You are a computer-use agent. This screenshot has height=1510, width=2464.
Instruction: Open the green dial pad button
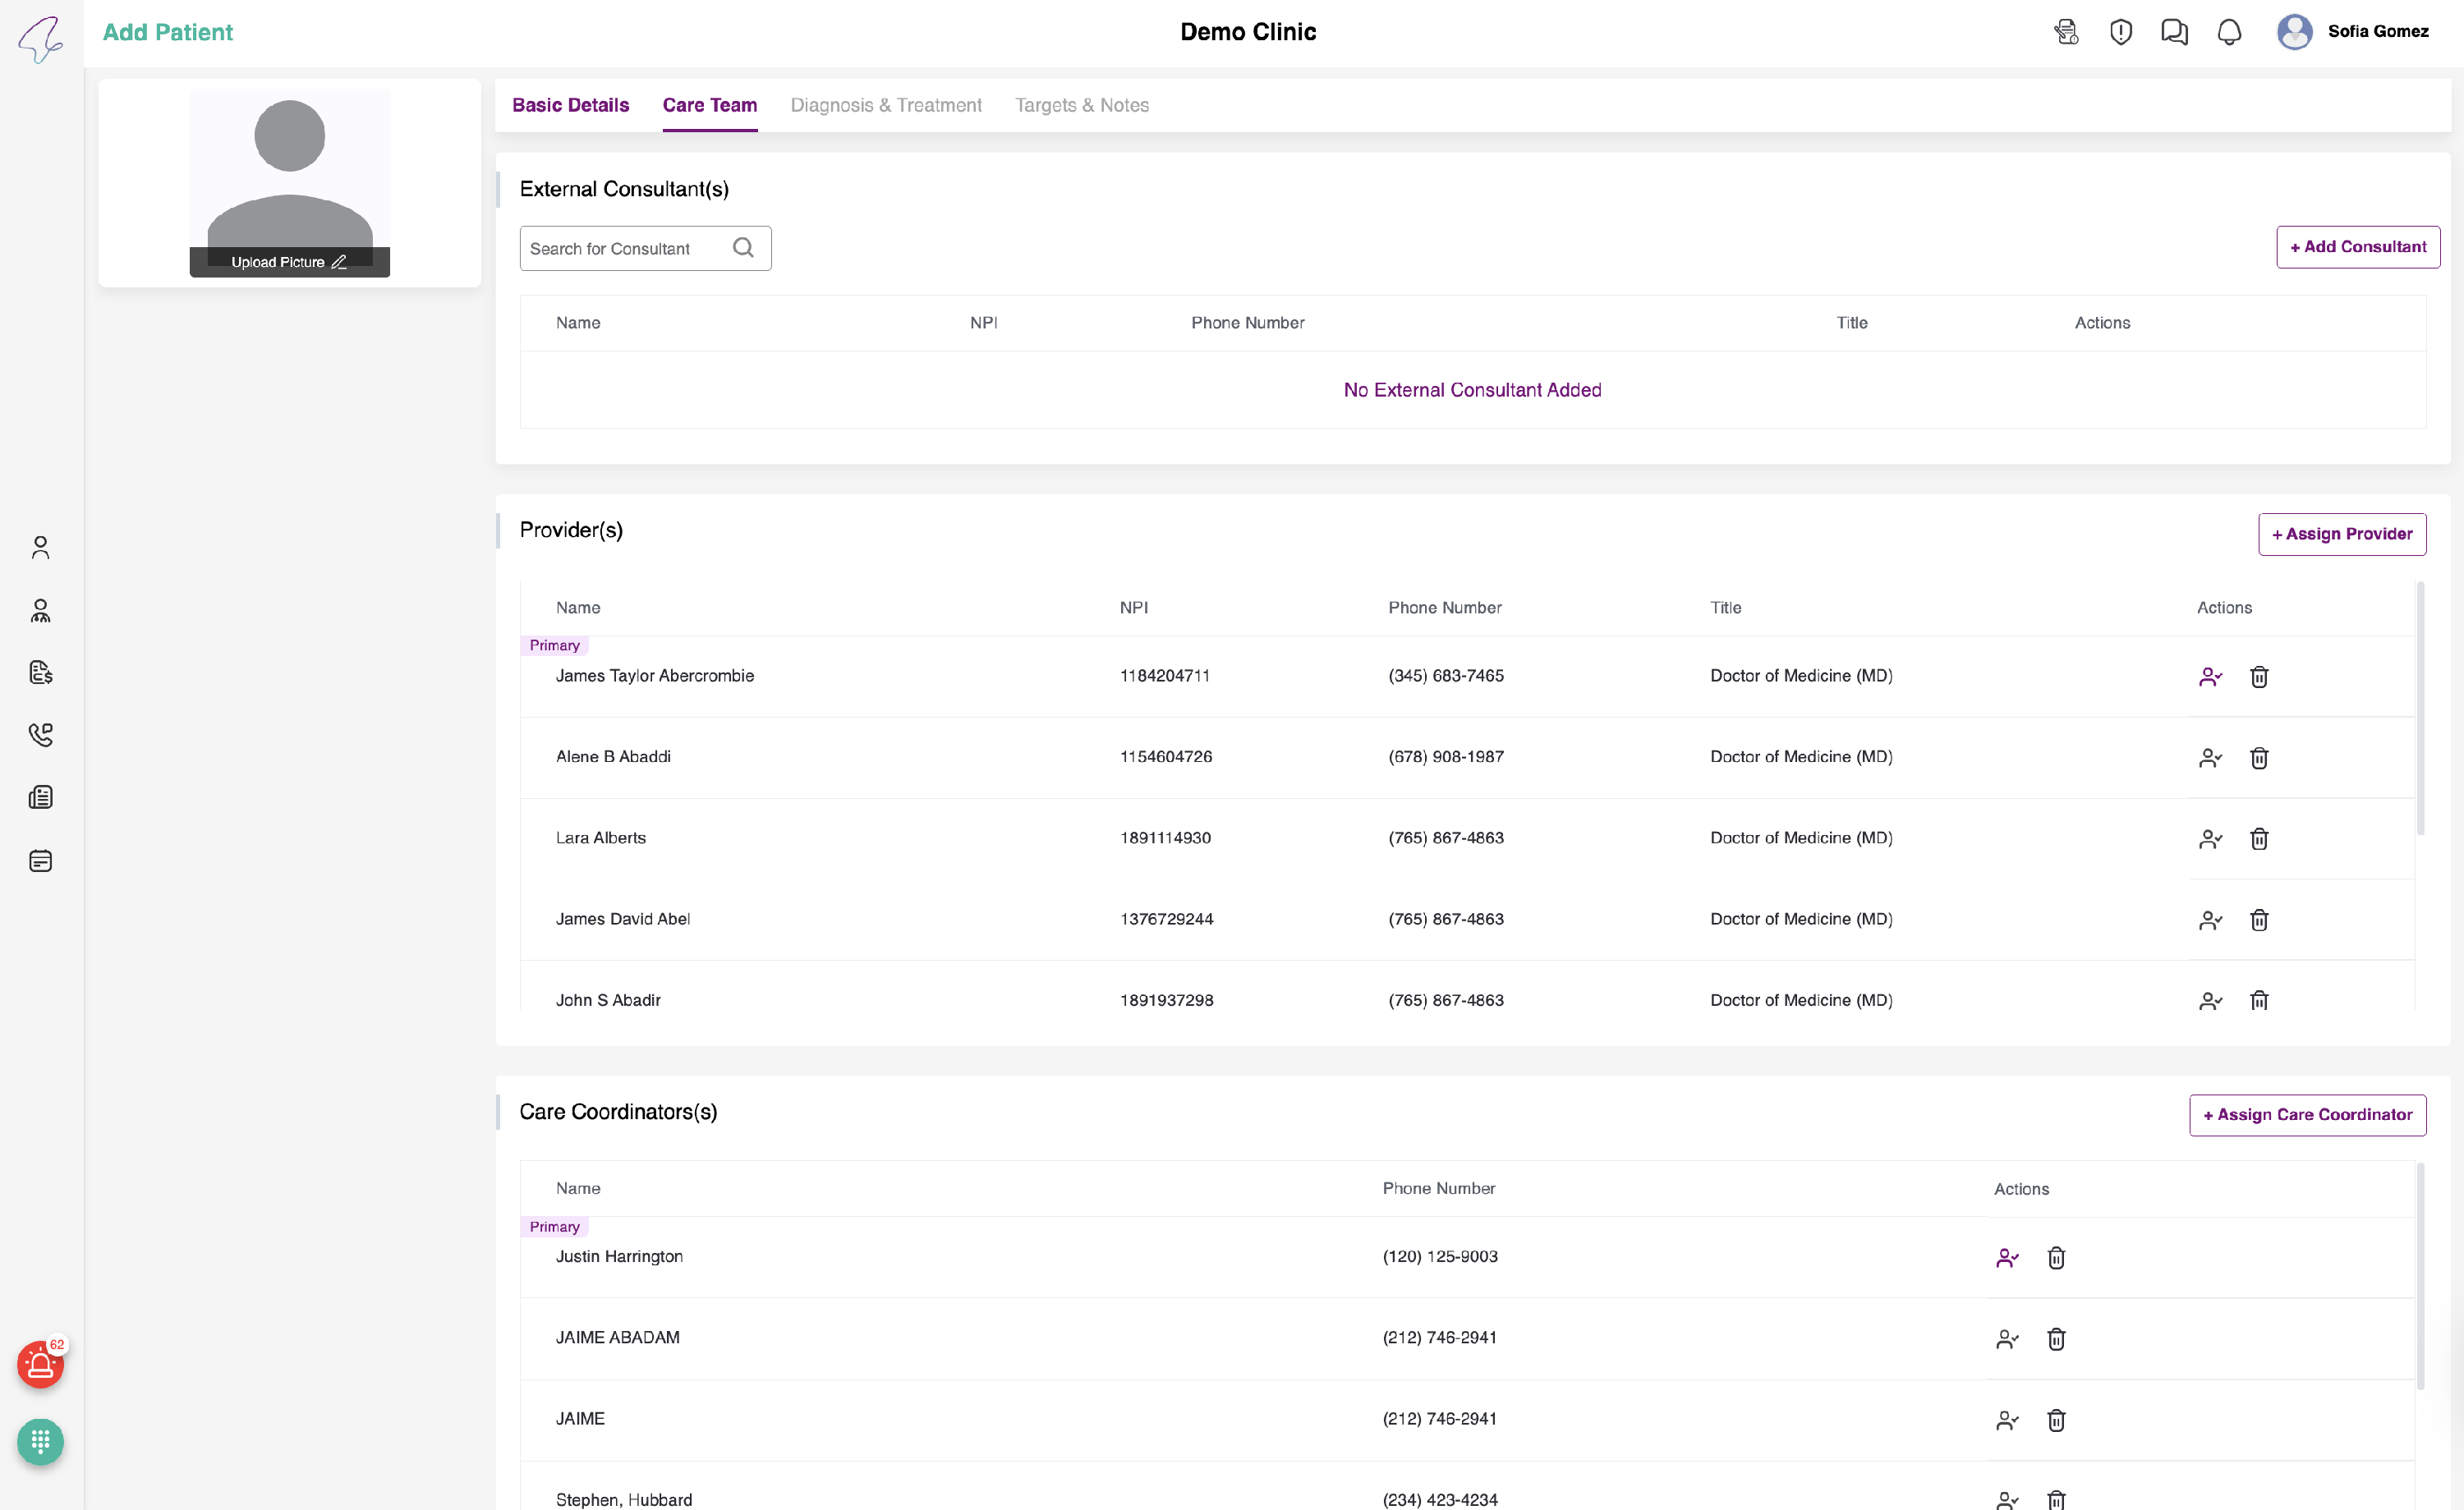click(40, 1442)
